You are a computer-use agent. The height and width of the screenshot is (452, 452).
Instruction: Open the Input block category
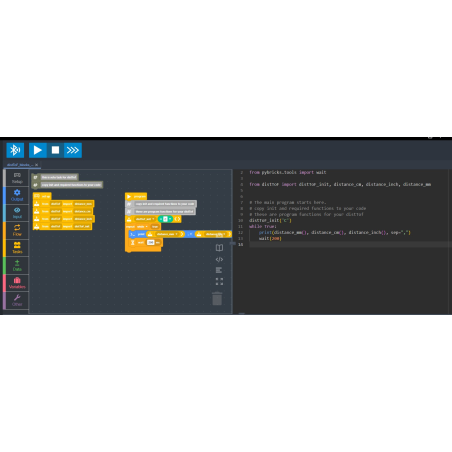[17, 213]
